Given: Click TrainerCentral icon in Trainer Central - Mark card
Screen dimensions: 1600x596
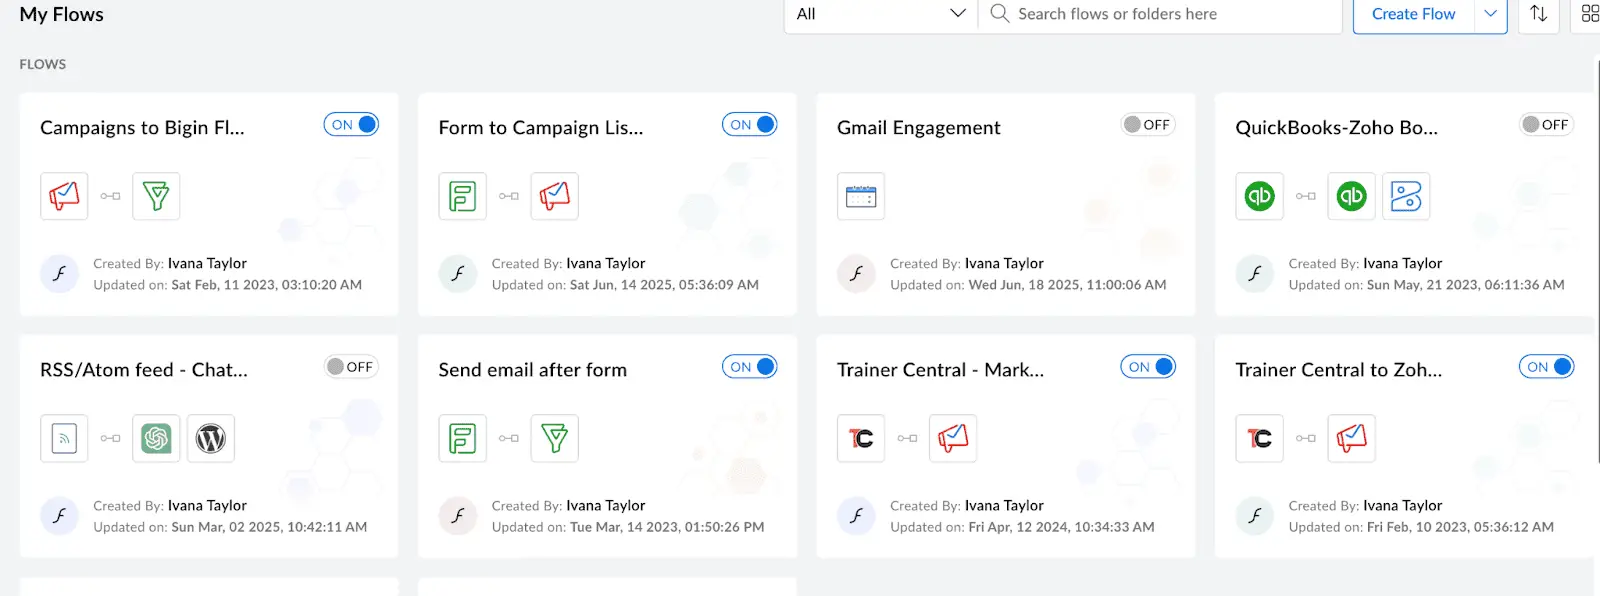Looking at the screenshot, I should click(861, 438).
